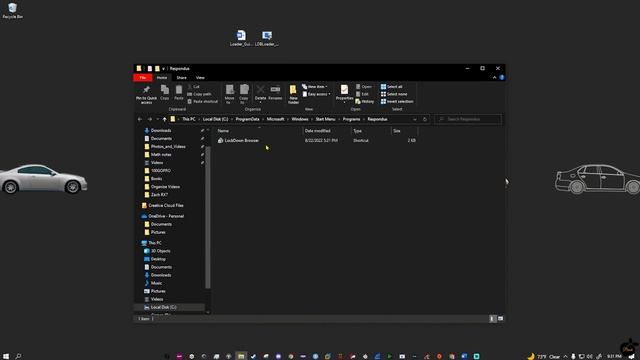This screenshot has width=640, height=360.
Task: Click the Properties checkmark icon
Action: click(x=344, y=89)
